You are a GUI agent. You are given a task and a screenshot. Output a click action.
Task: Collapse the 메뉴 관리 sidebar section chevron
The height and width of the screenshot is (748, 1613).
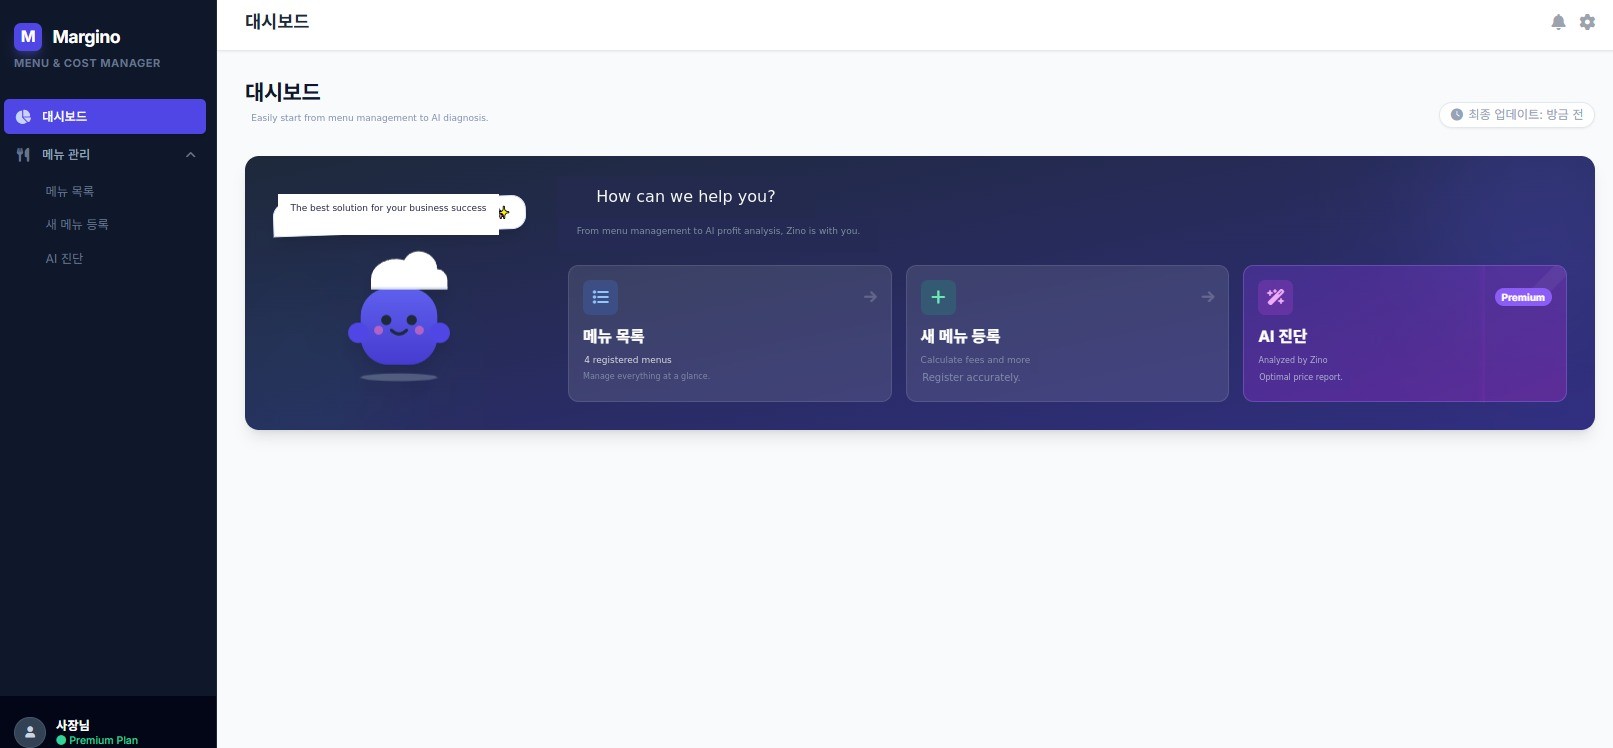coord(190,155)
